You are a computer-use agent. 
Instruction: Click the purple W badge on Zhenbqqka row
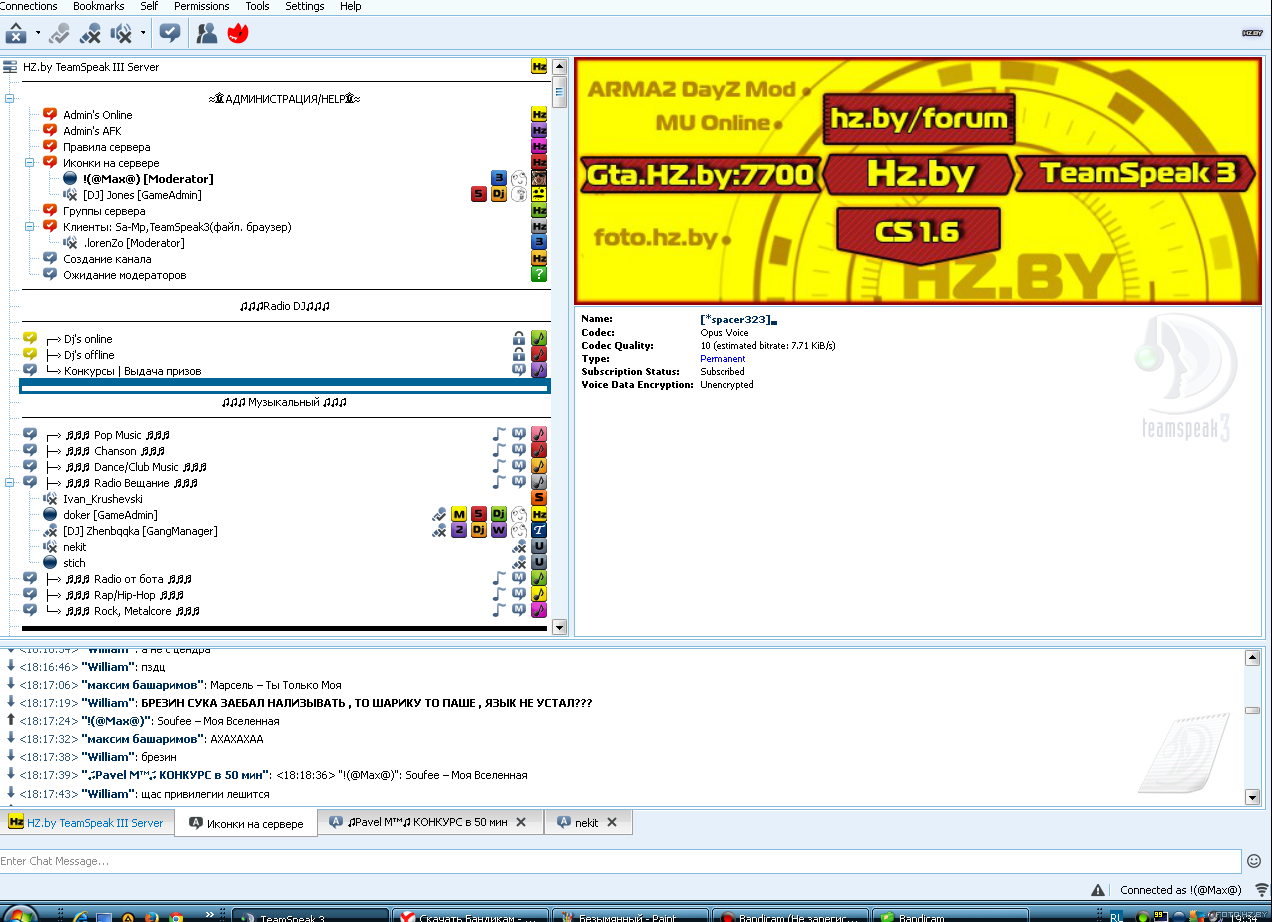(499, 531)
